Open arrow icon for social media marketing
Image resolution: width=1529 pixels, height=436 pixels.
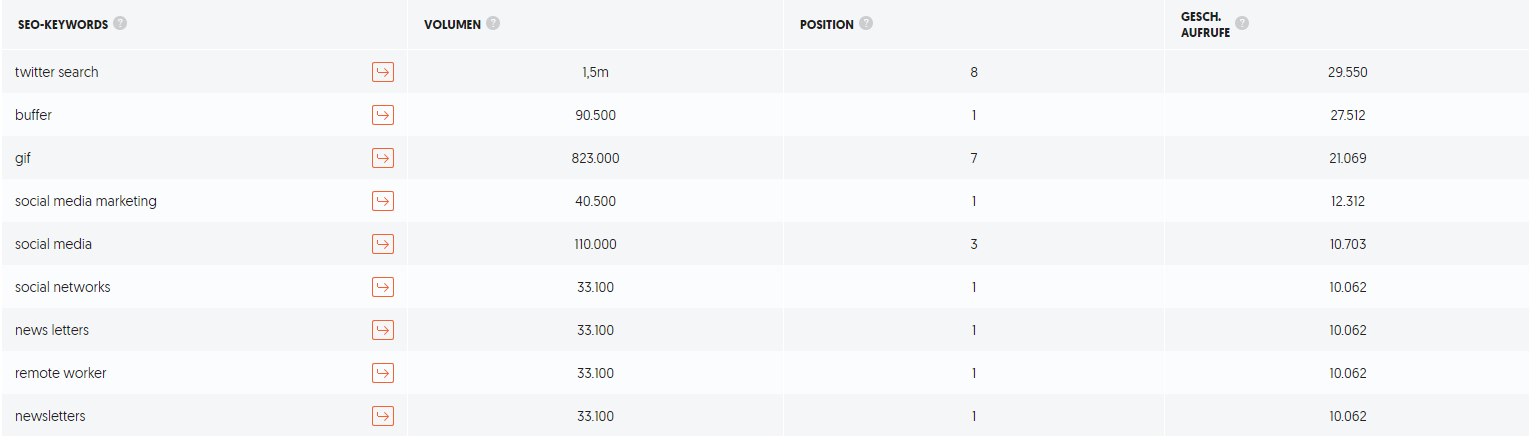click(x=383, y=201)
